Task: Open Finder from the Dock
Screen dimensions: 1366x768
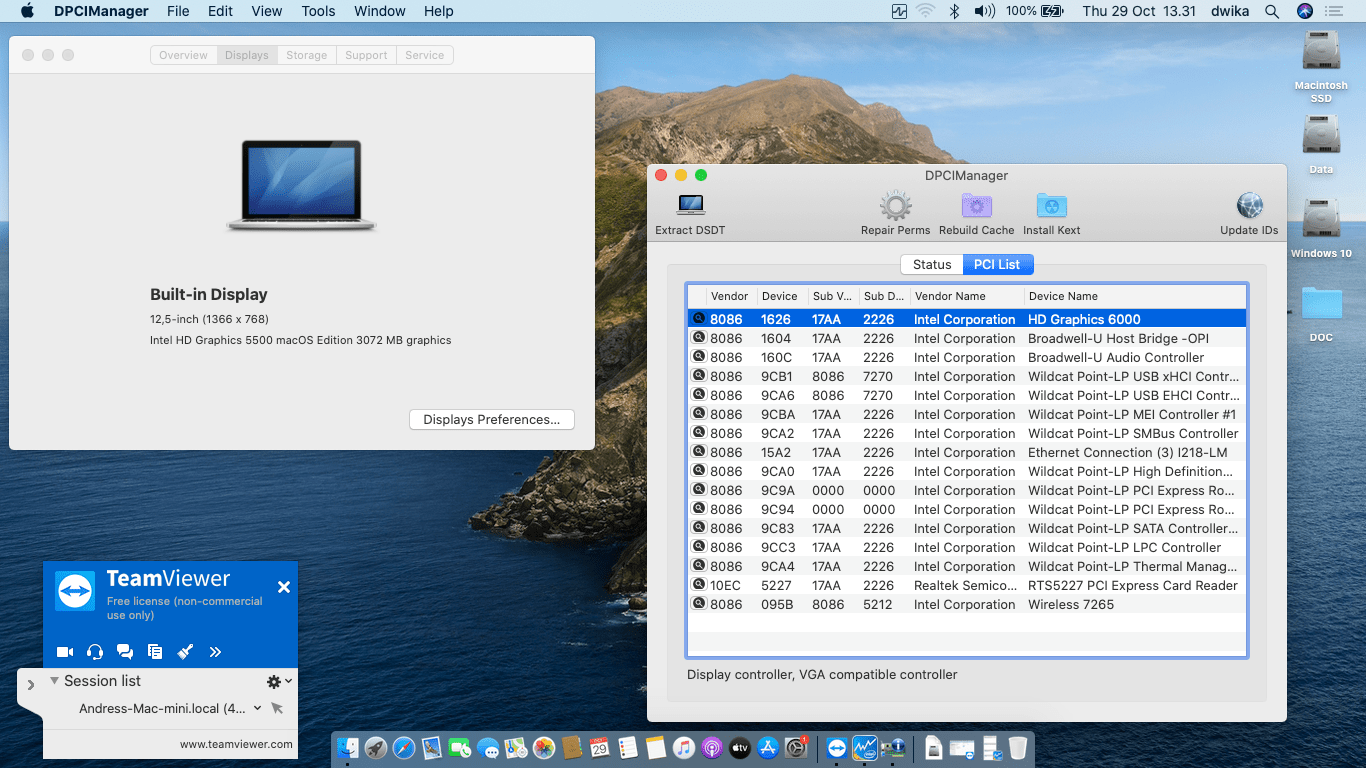Action: (x=348, y=748)
